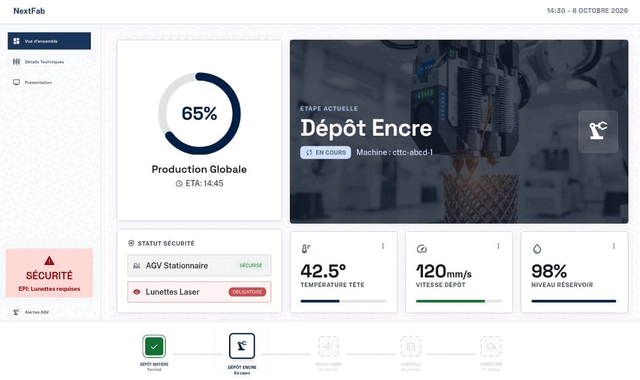Click the NextFab logo

(x=29, y=11)
